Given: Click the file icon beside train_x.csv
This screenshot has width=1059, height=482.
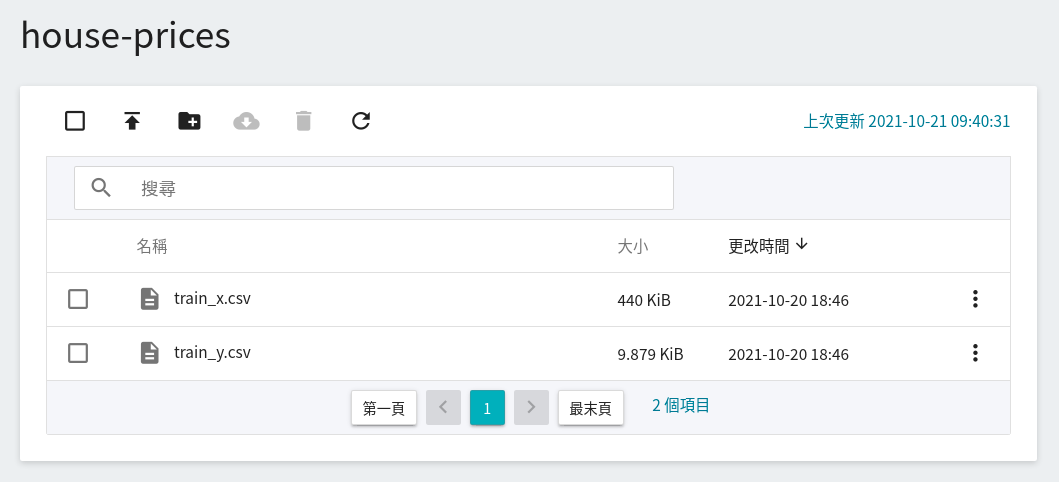Looking at the screenshot, I should tap(149, 298).
